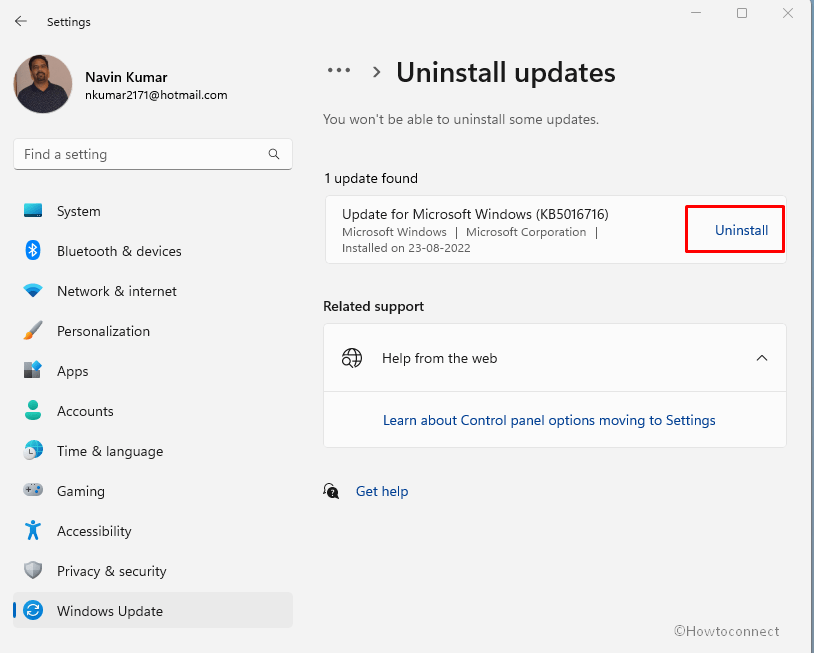
Task: Click Find a setting search box
Action: click(153, 154)
